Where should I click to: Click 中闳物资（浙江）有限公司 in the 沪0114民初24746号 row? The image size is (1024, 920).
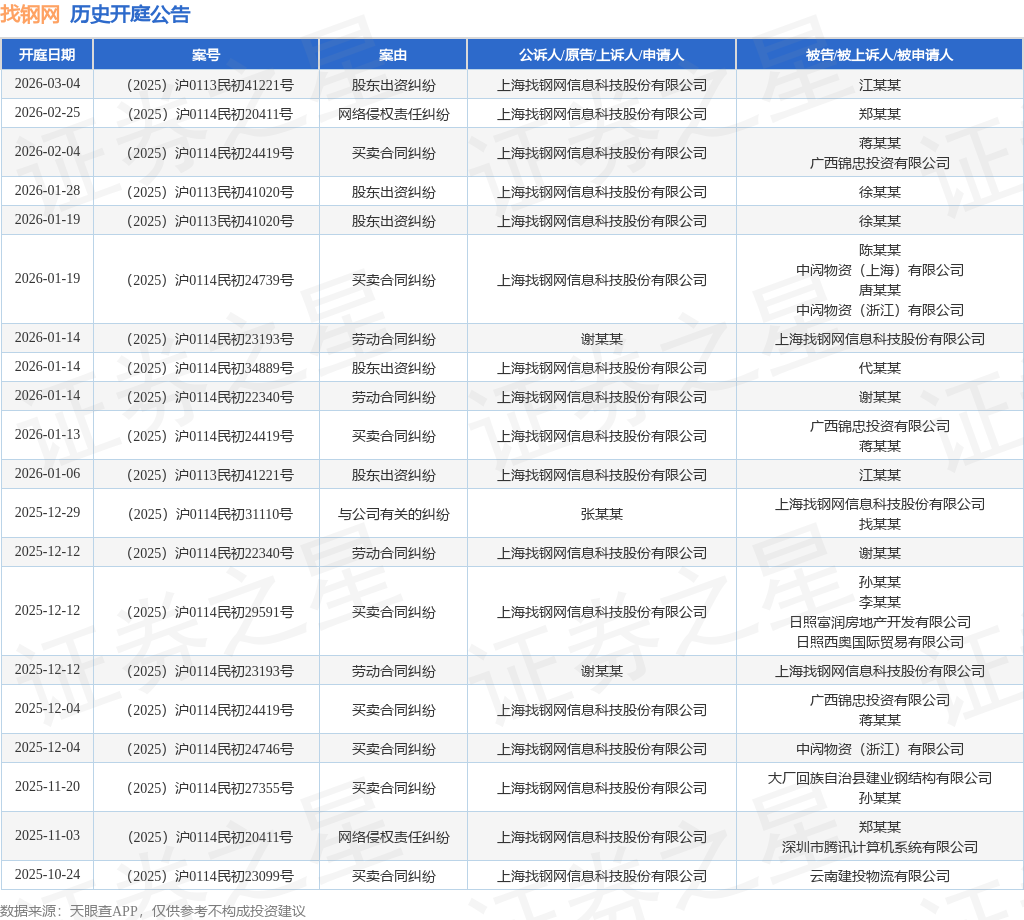[x=880, y=749]
